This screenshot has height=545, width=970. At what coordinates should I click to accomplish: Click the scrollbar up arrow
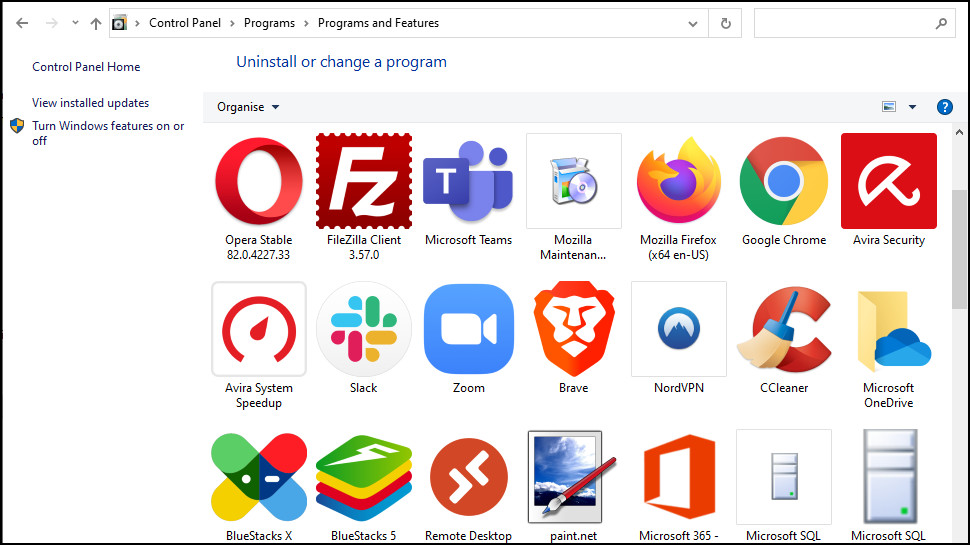click(x=959, y=132)
